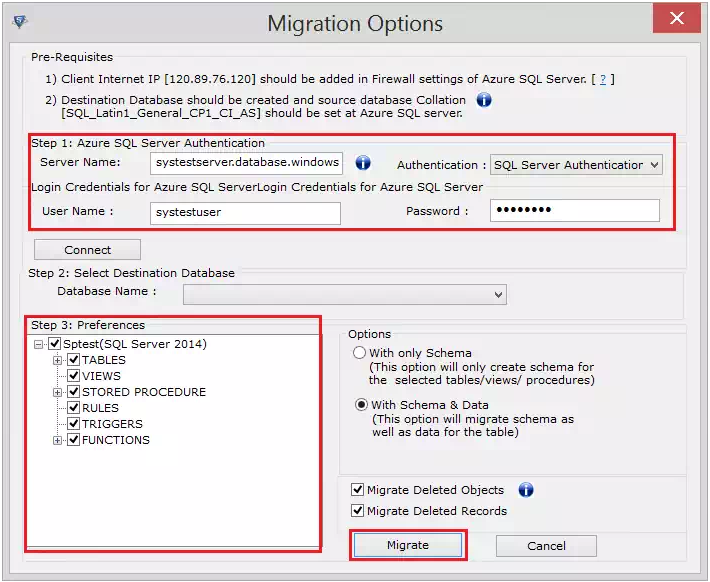710x582 pixels.
Task: Select the STORED PROCEDURE label in tree
Action: tap(144, 392)
